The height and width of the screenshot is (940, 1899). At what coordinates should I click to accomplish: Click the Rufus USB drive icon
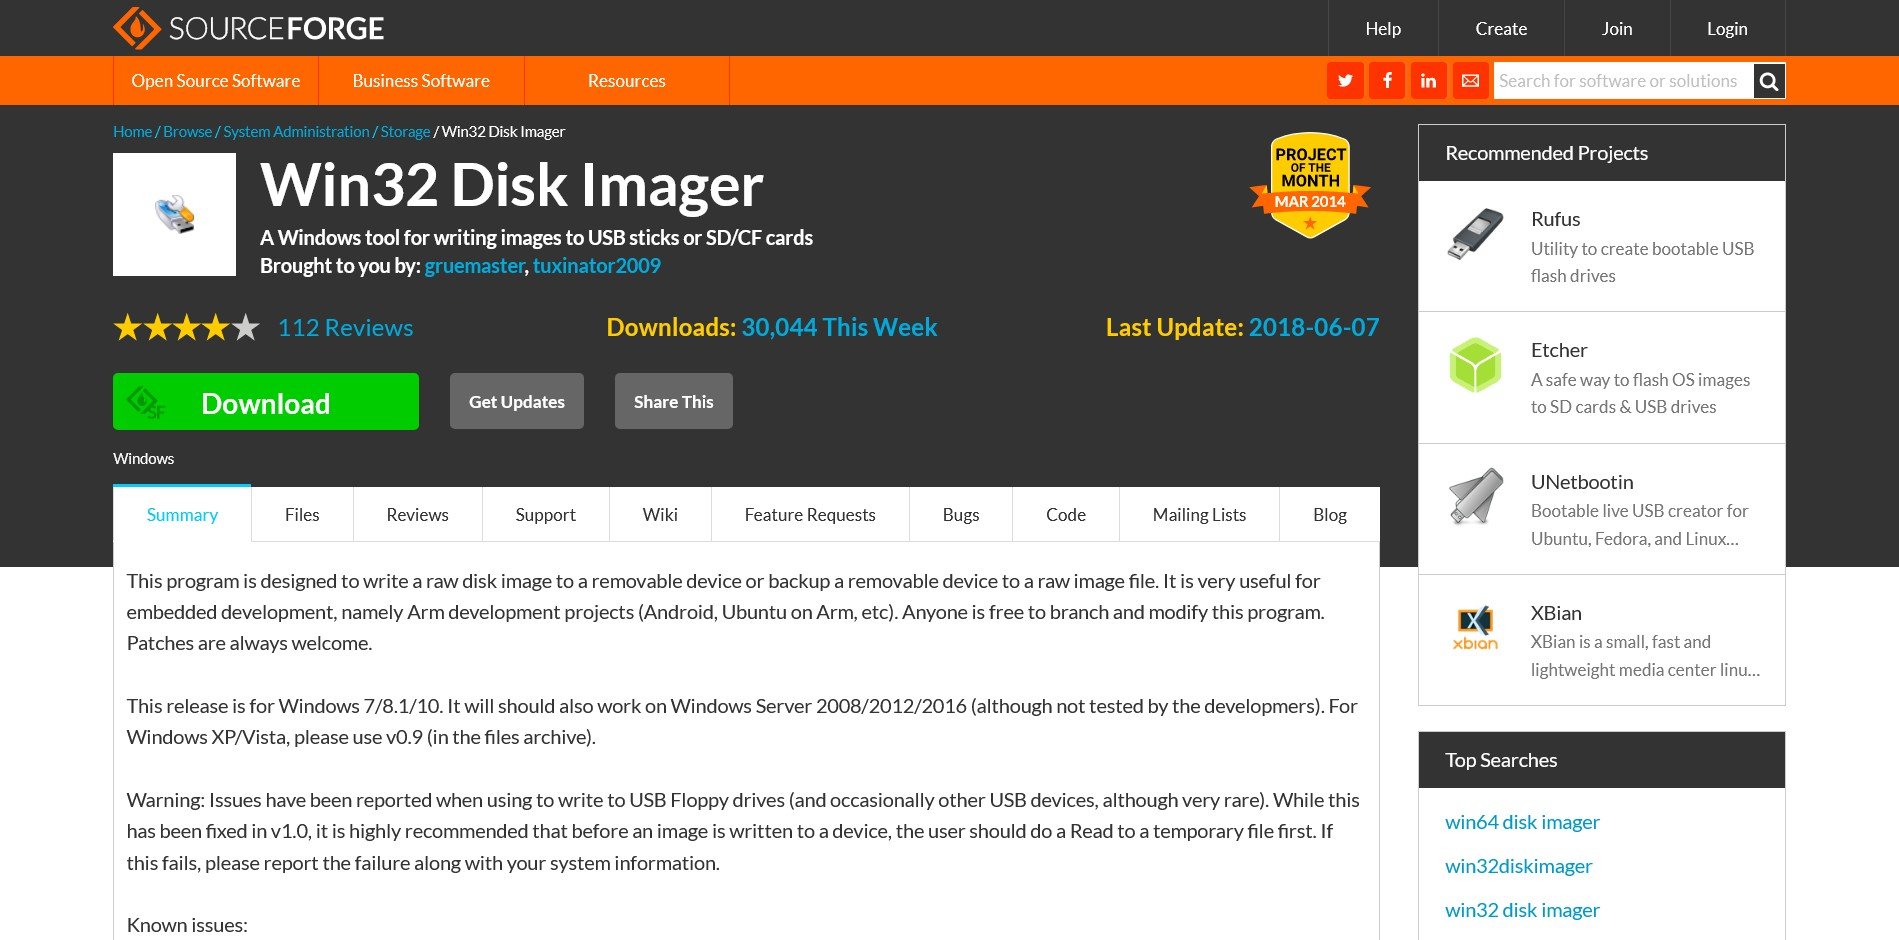pos(1475,234)
